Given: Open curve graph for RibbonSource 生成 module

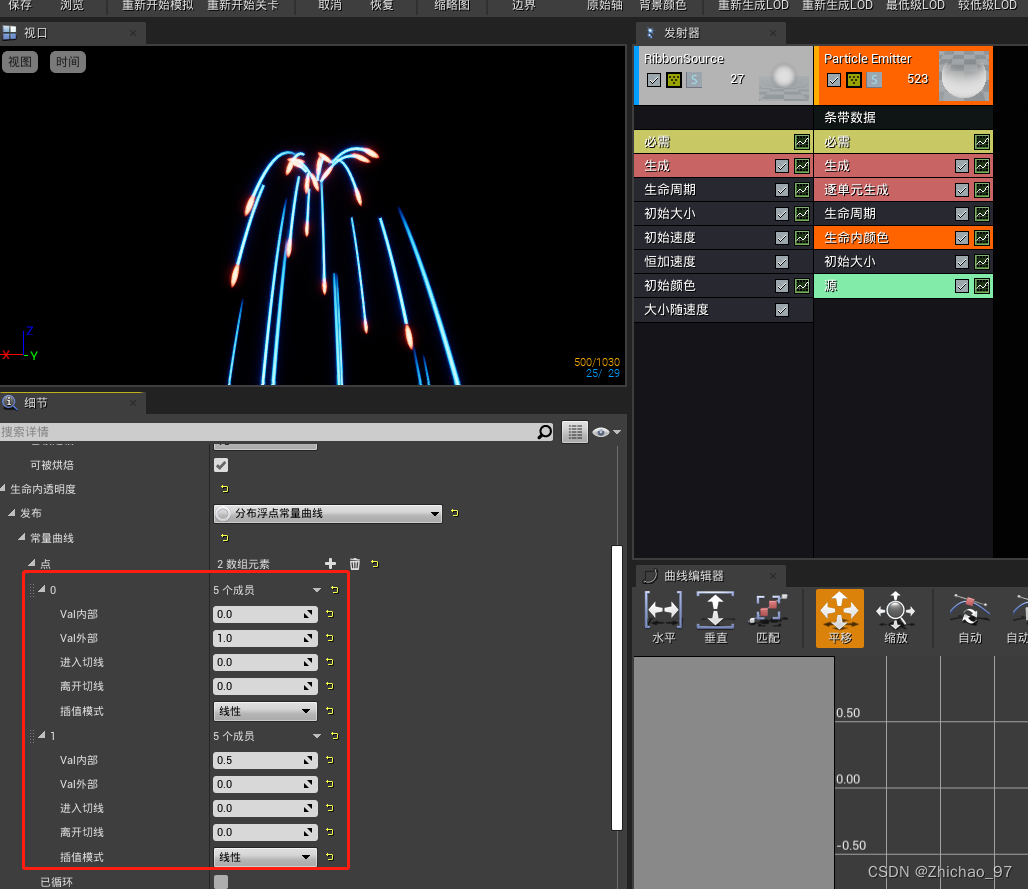Looking at the screenshot, I should click(x=802, y=166).
